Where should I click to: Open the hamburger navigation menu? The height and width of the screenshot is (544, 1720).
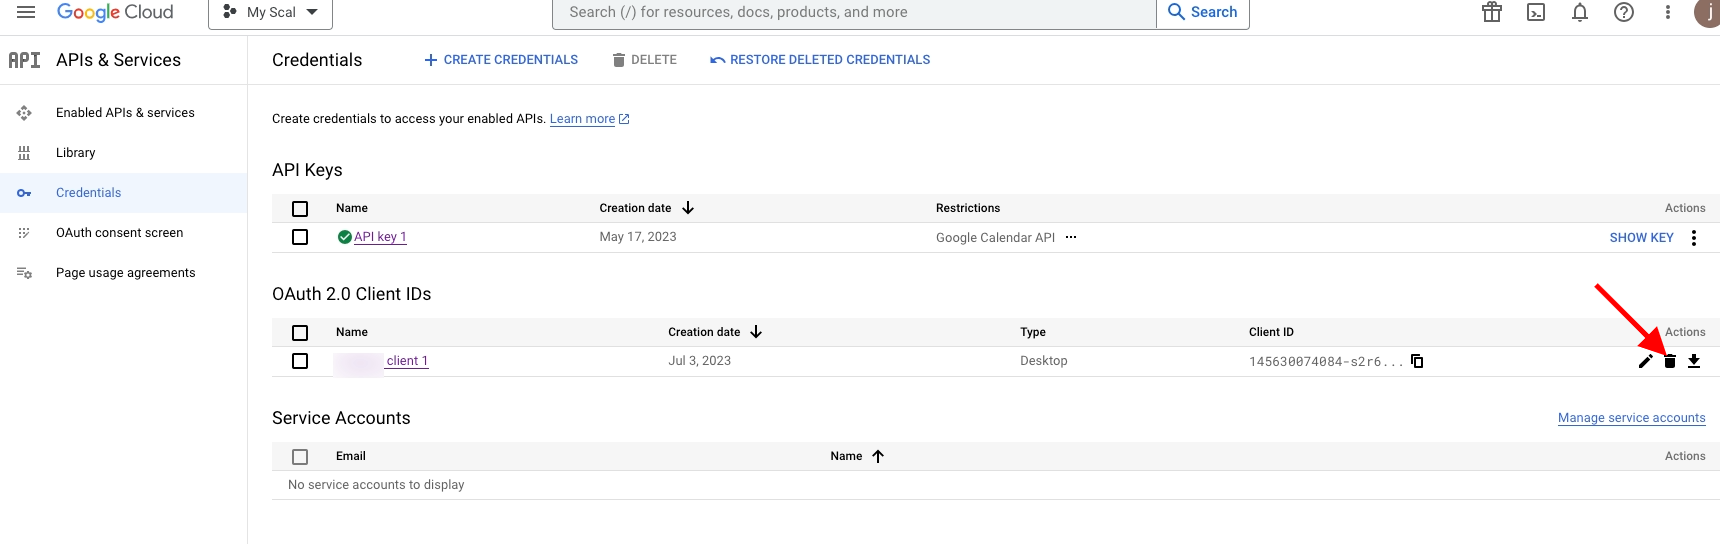[26, 12]
